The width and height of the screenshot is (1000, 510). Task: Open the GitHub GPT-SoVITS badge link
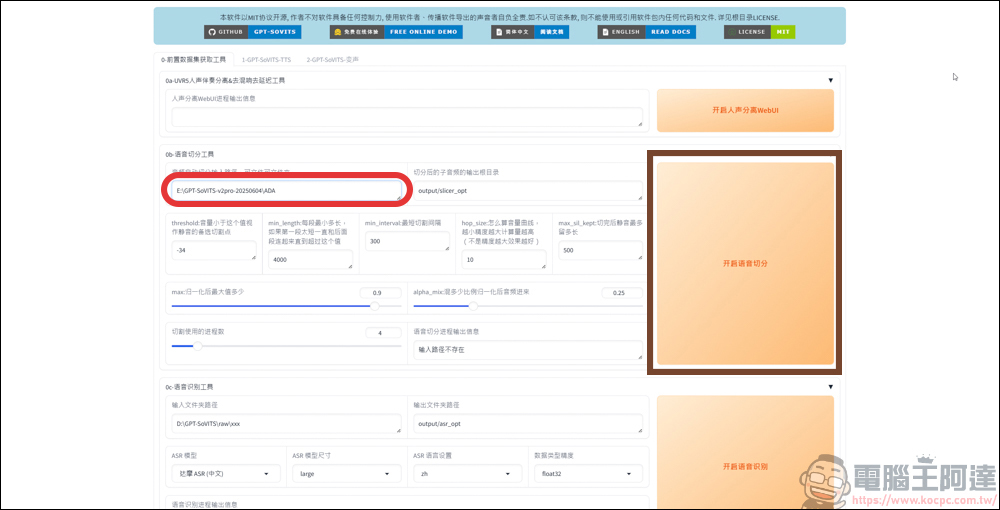(x=253, y=31)
